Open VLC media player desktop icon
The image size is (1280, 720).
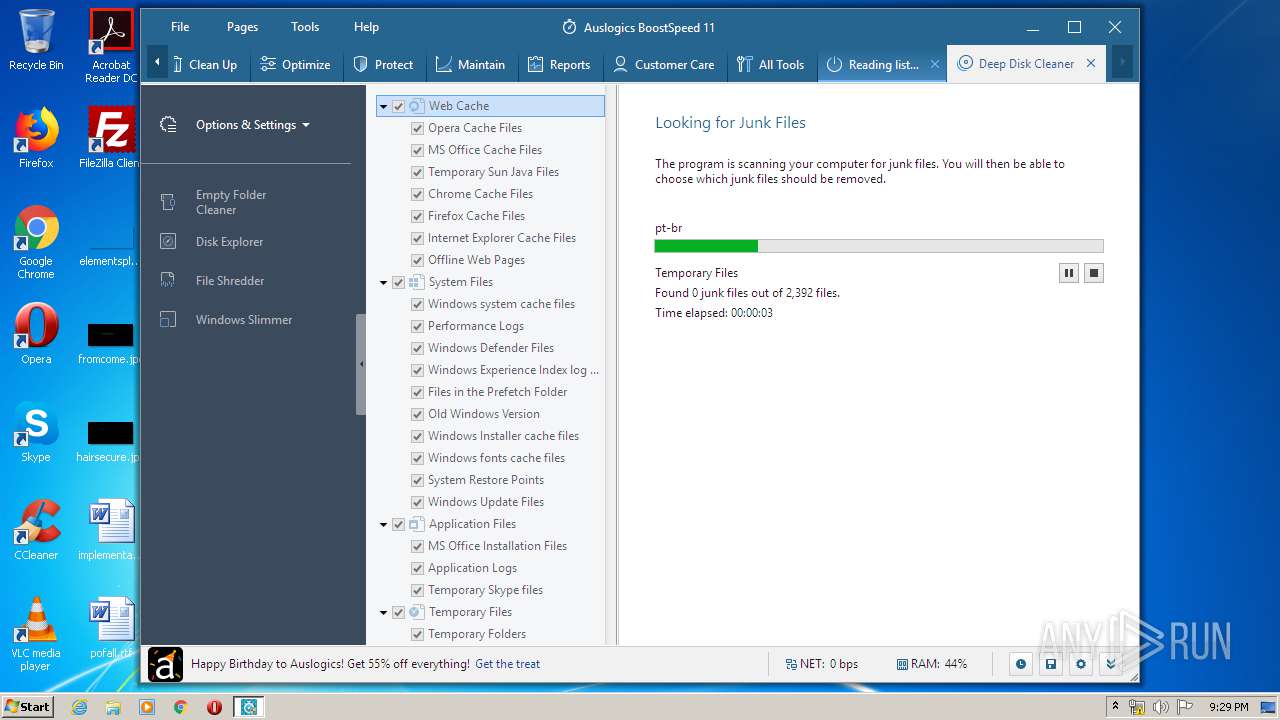tap(36, 634)
